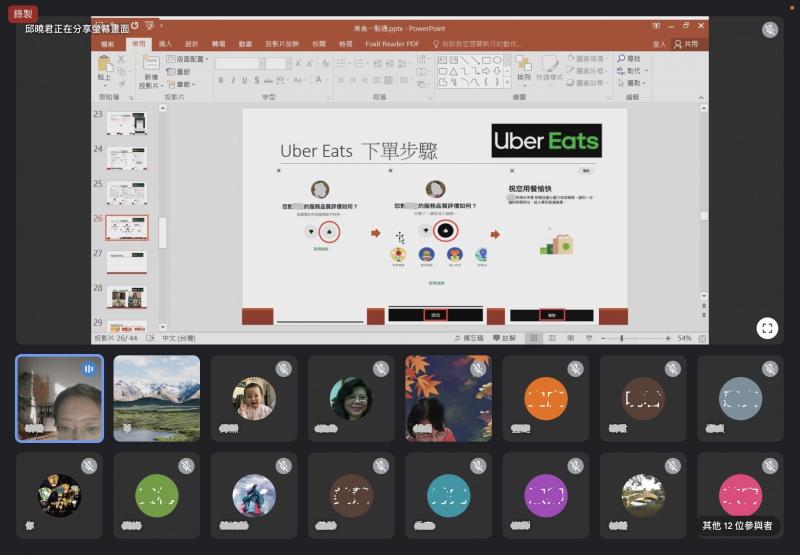This screenshot has width=800, height=555.
Task: Click 投影片 26/44 slide counter
Action: tap(116, 338)
